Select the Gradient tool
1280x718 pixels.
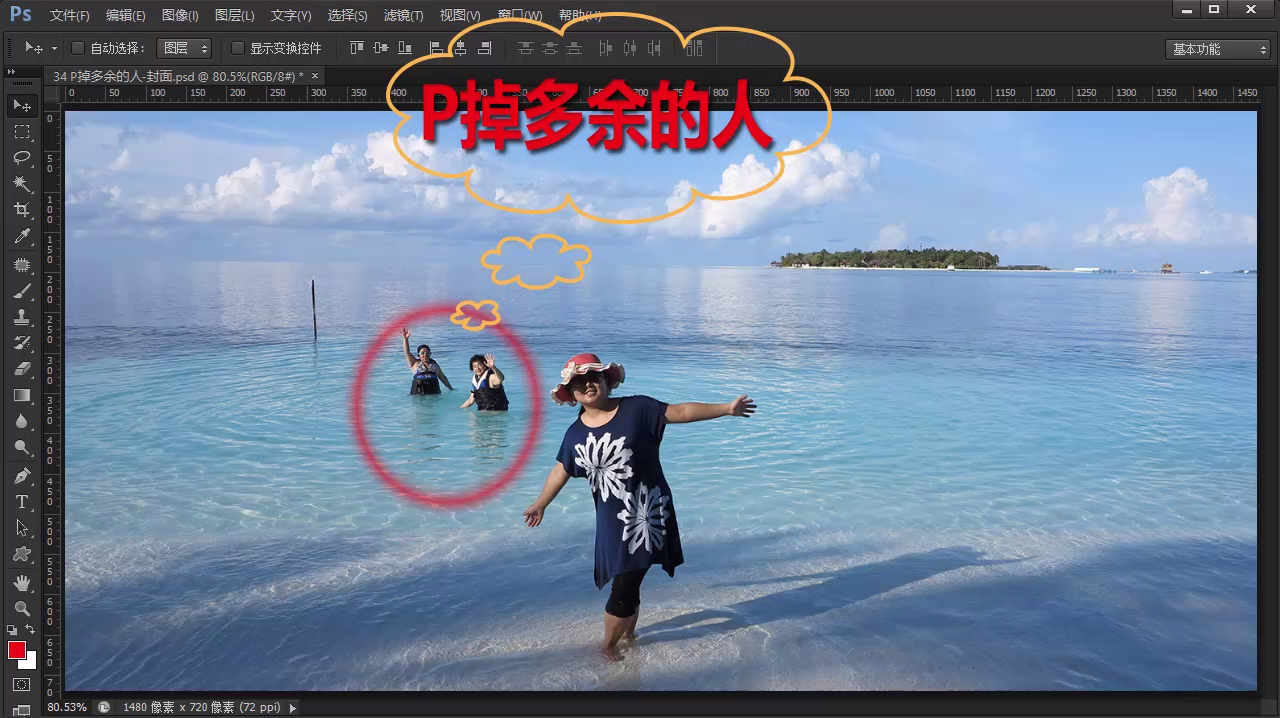point(22,396)
